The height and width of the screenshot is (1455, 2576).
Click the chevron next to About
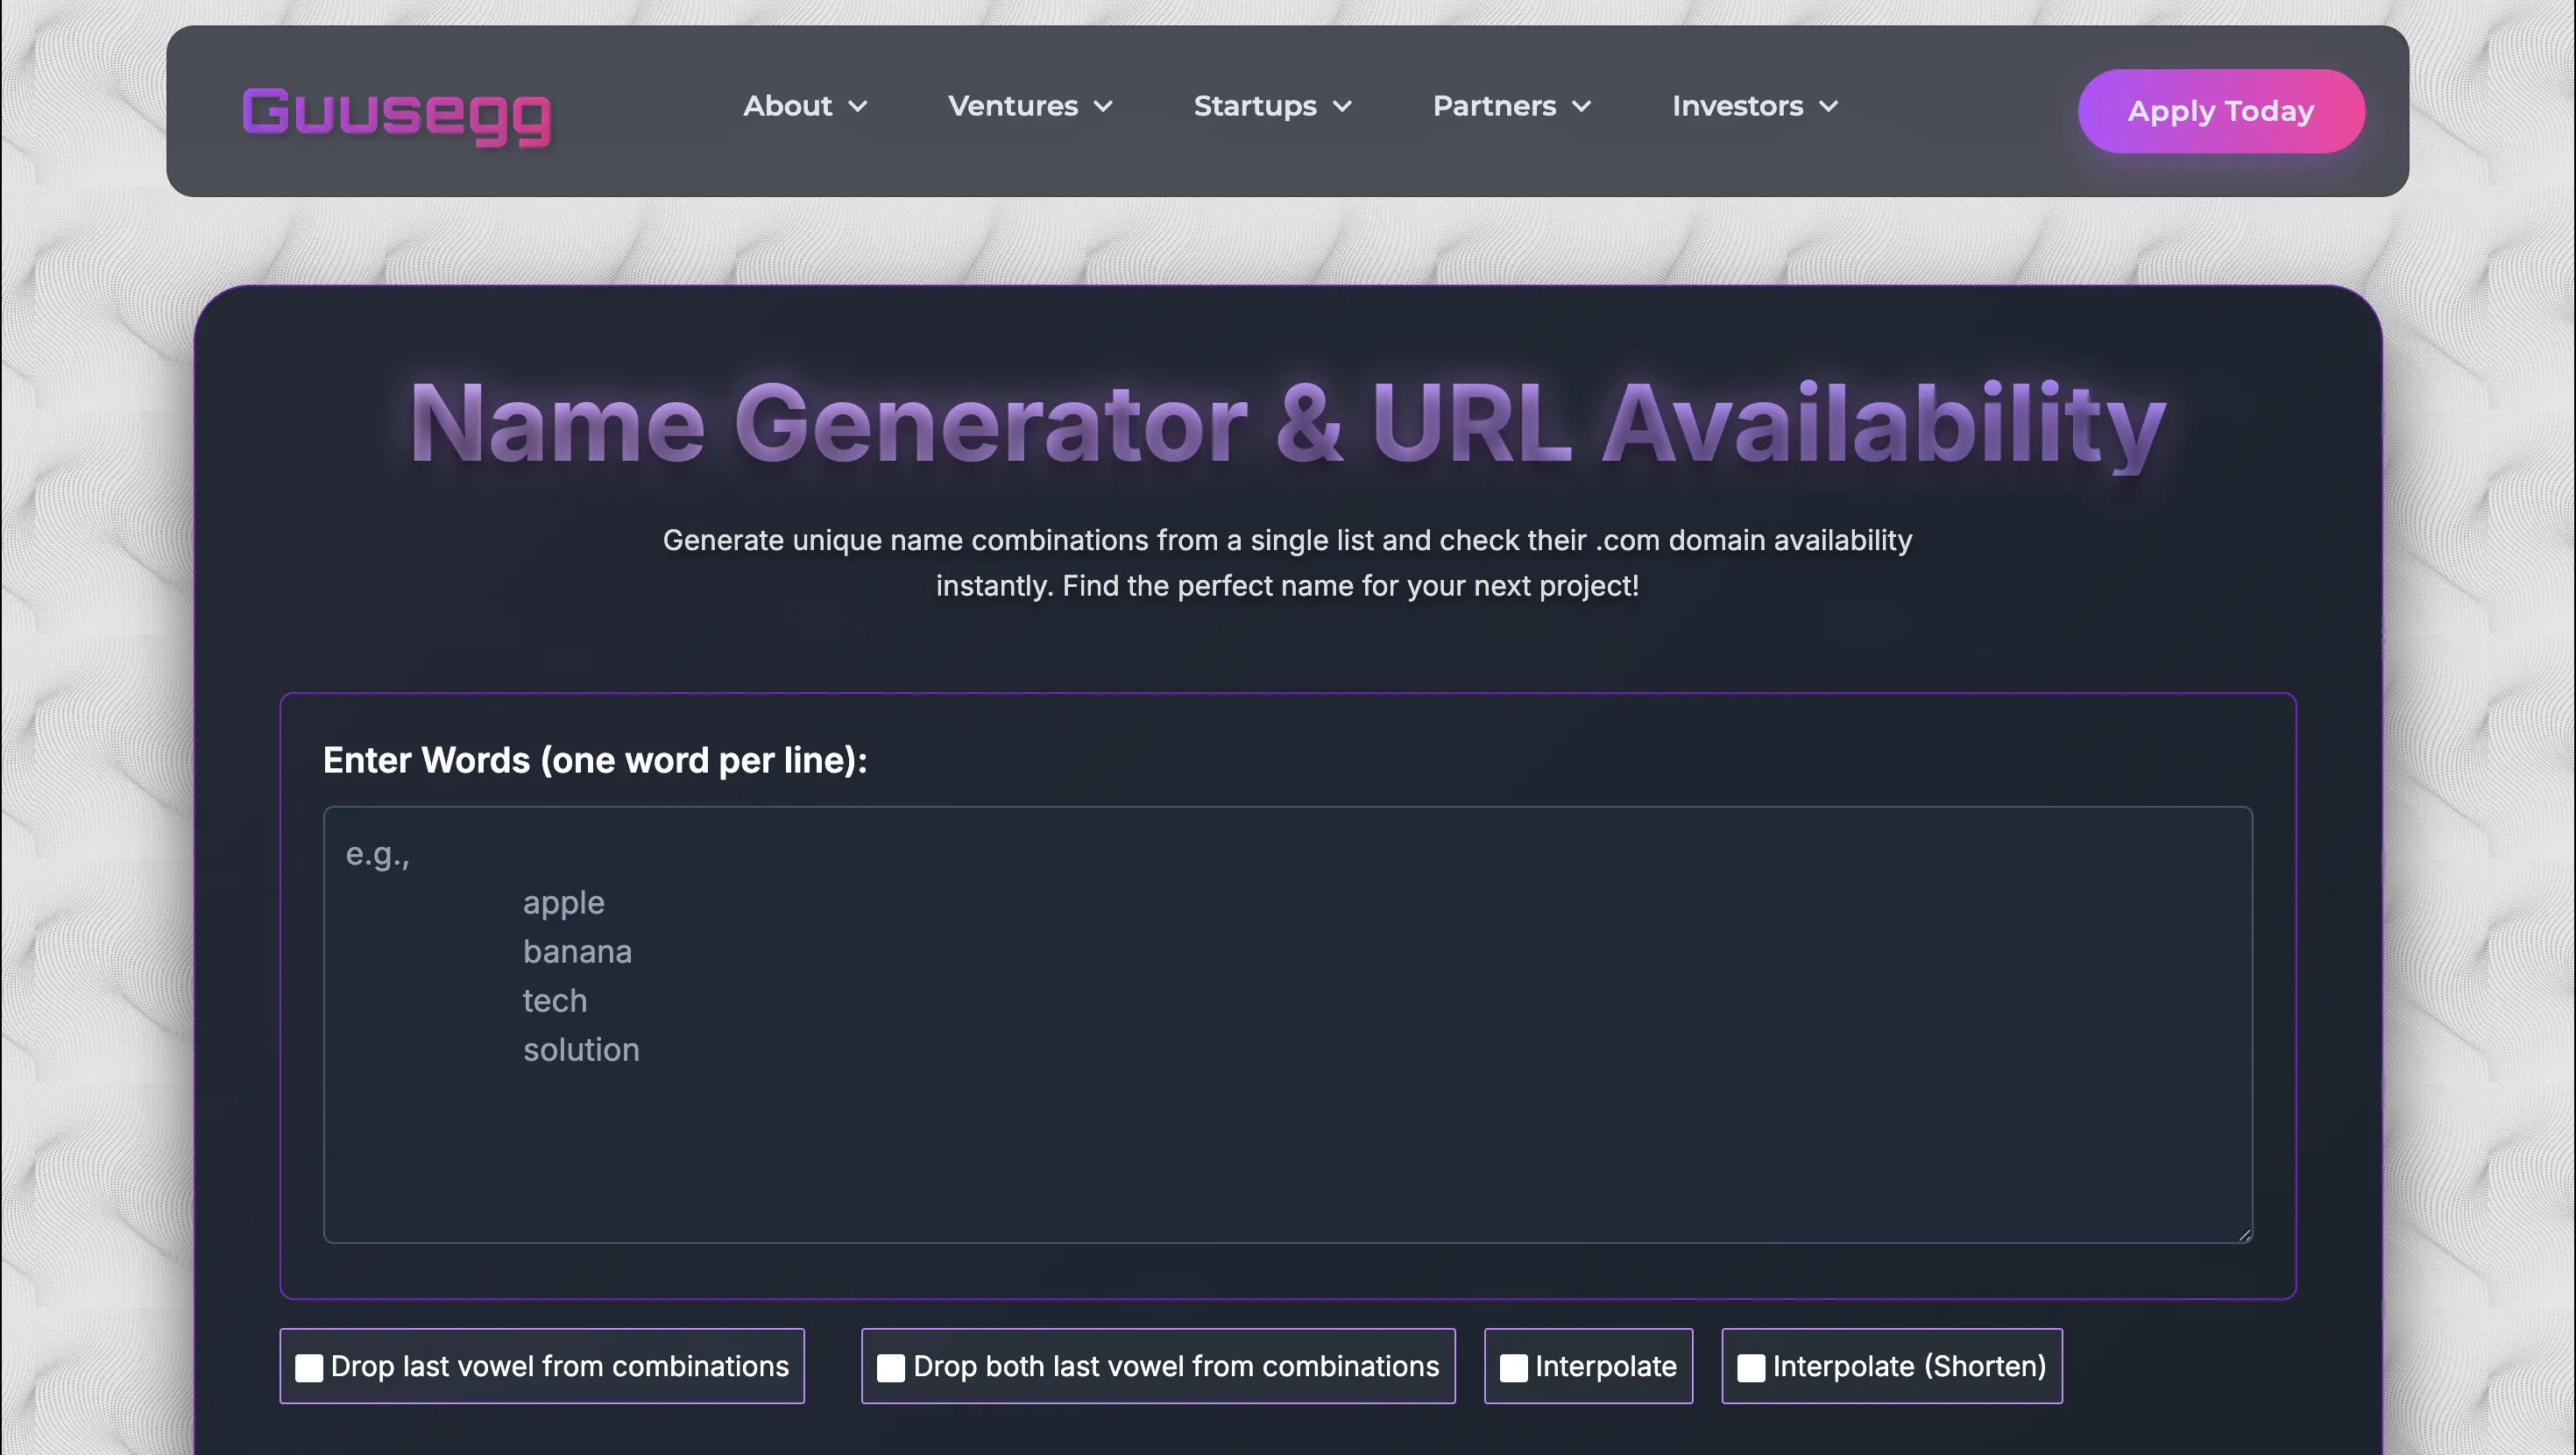857,107
